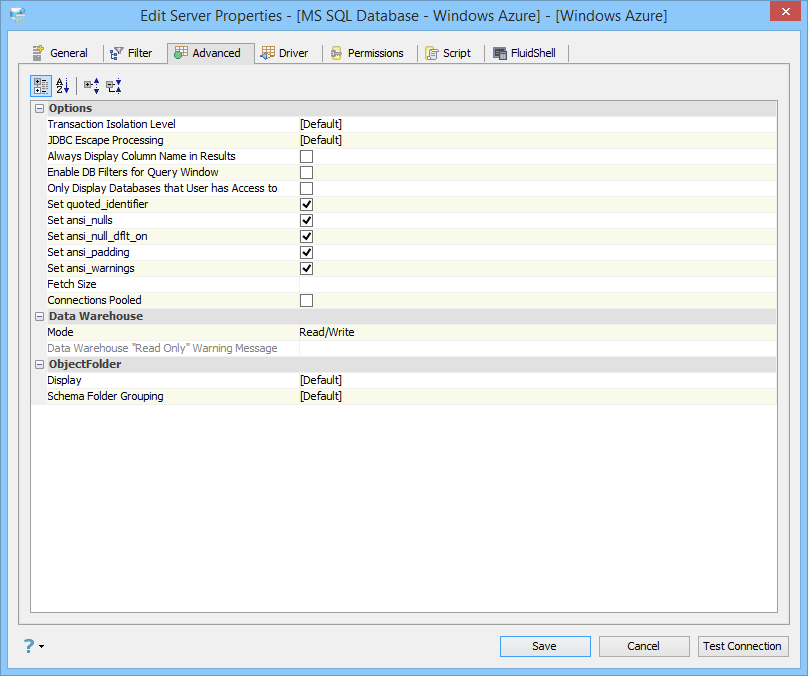Image resolution: width=808 pixels, height=676 pixels.
Task: Select the Display property label
Action: (64, 380)
